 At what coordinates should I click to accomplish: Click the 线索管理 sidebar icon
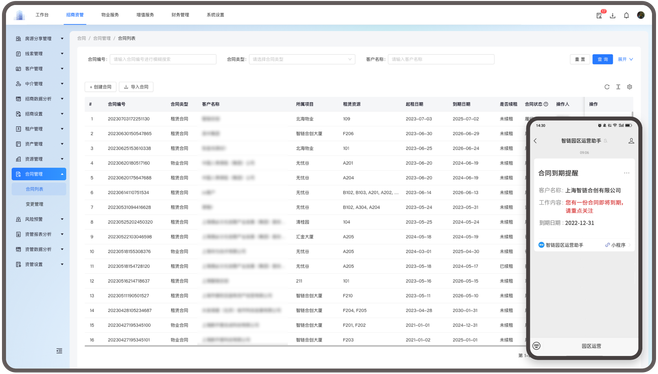pos(18,54)
